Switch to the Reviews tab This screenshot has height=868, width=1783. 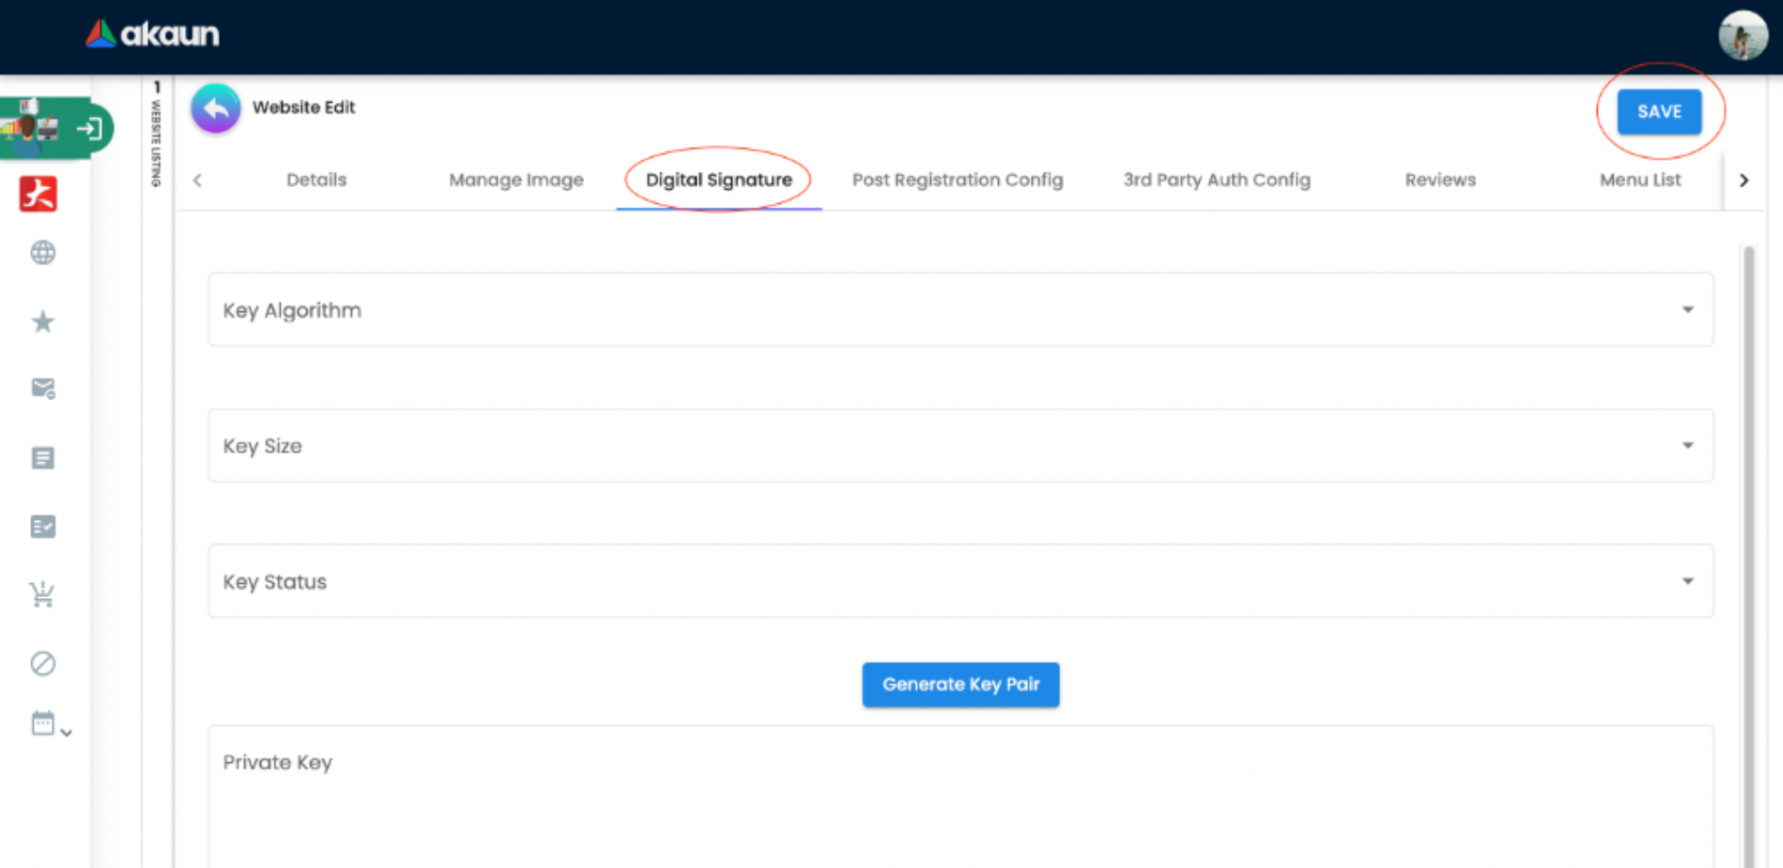(1440, 180)
